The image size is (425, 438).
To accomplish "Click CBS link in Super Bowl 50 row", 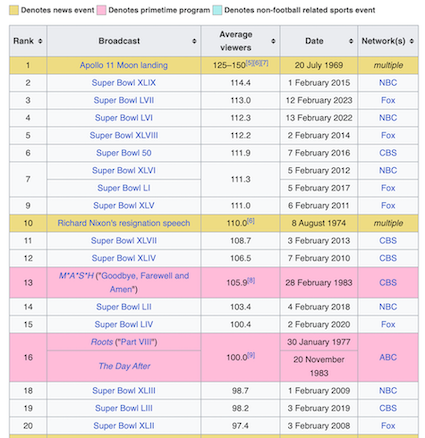I will point(388,153).
